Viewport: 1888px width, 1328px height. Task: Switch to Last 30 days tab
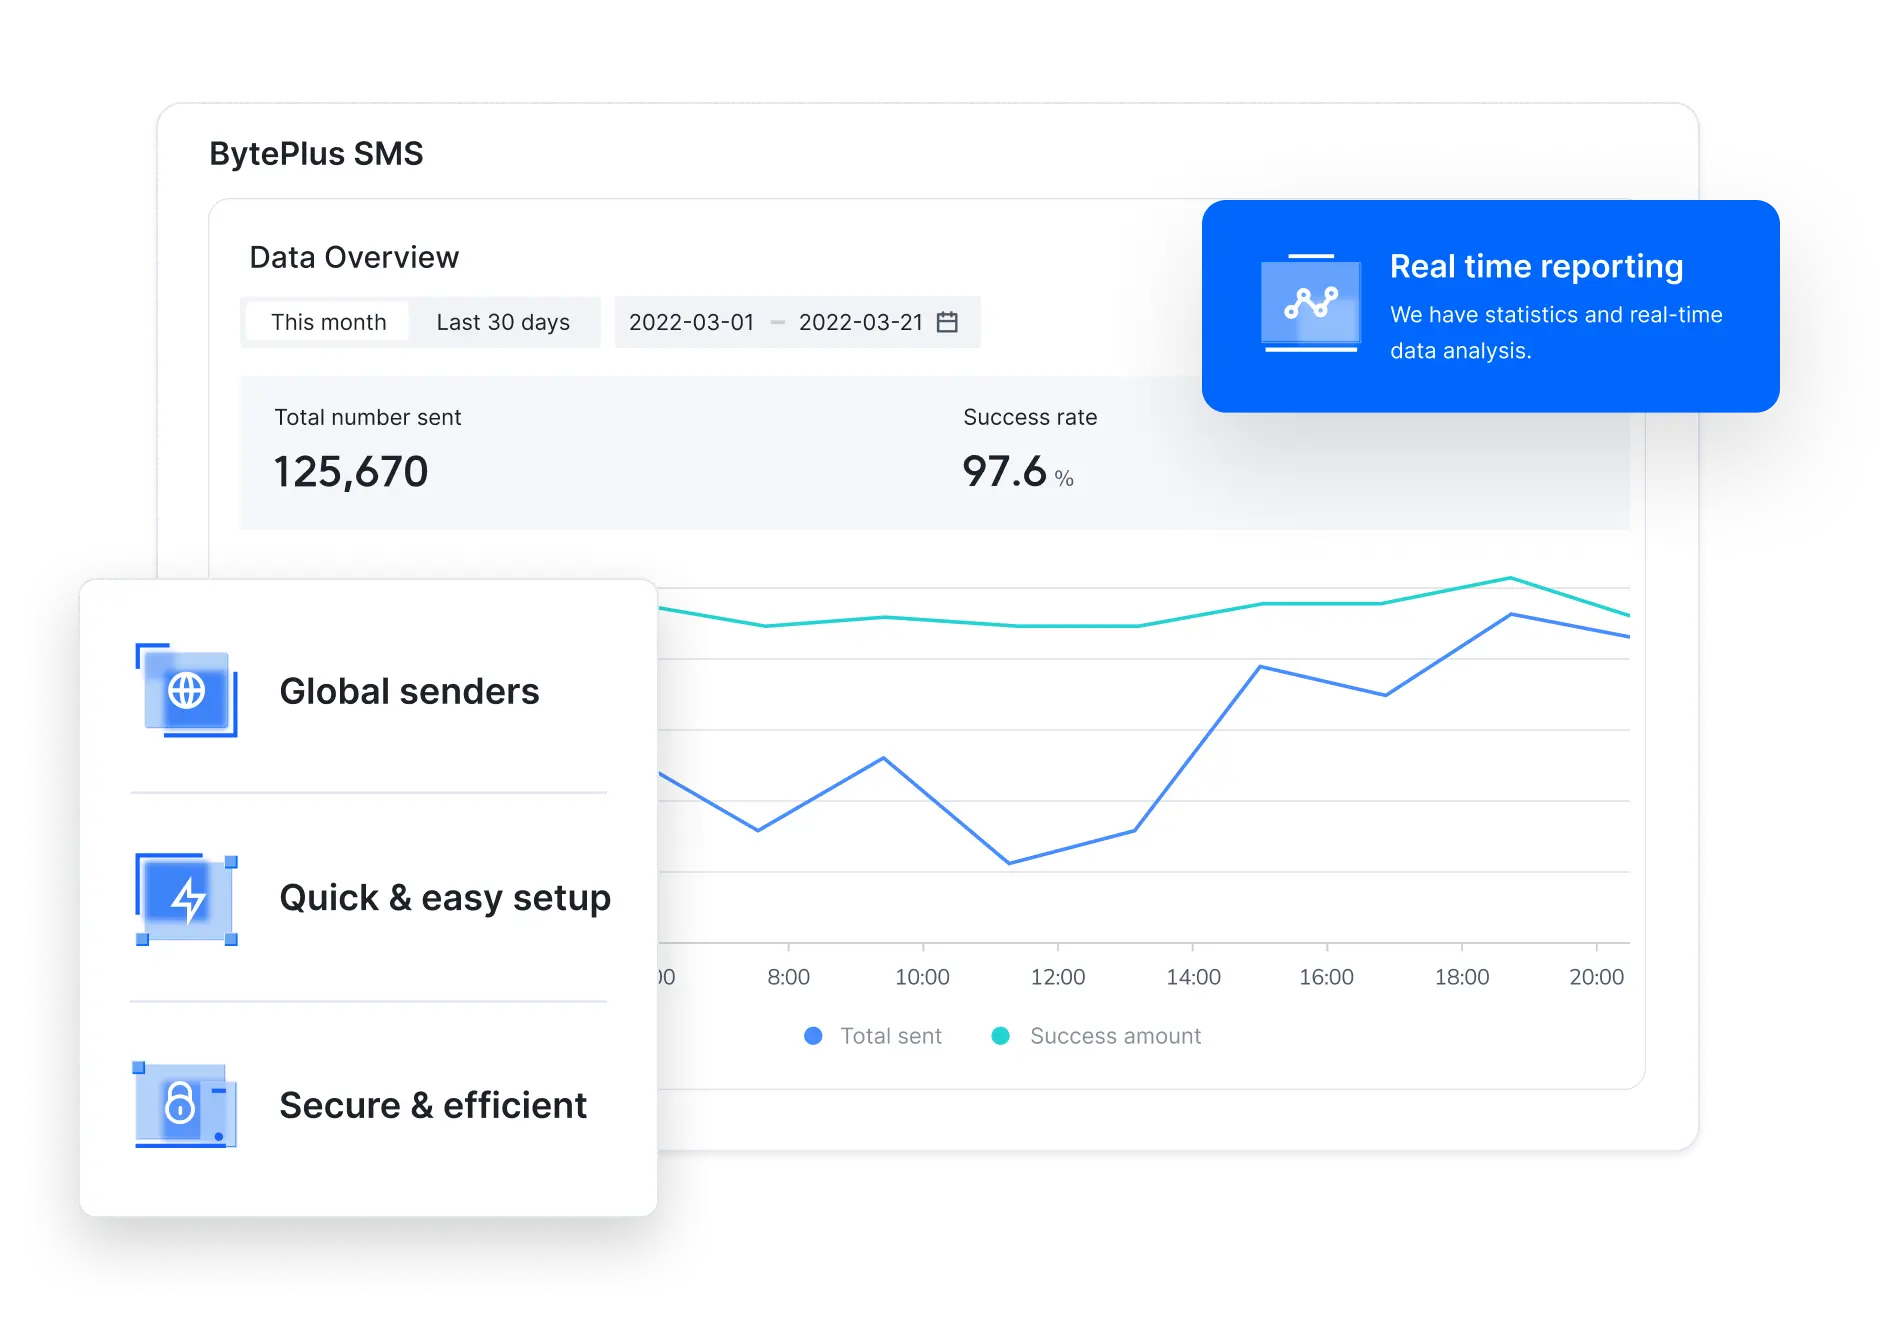(503, 322)
